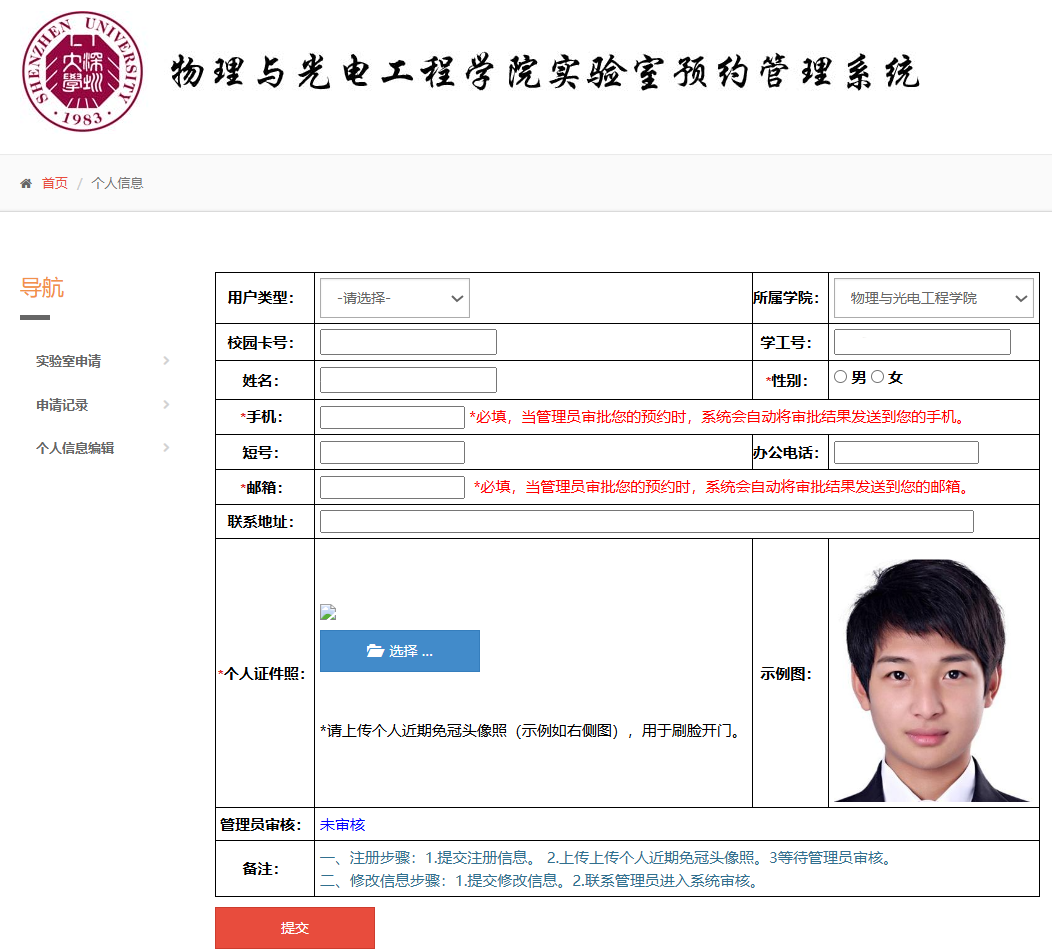
Task: Click the 联系地址 text field
Action: (646, 521)
